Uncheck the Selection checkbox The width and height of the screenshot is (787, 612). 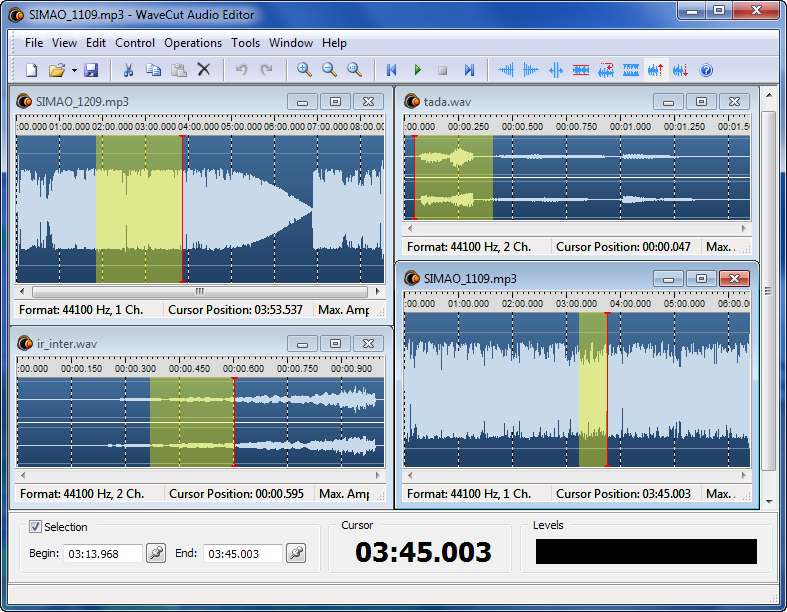coord(36,527)
